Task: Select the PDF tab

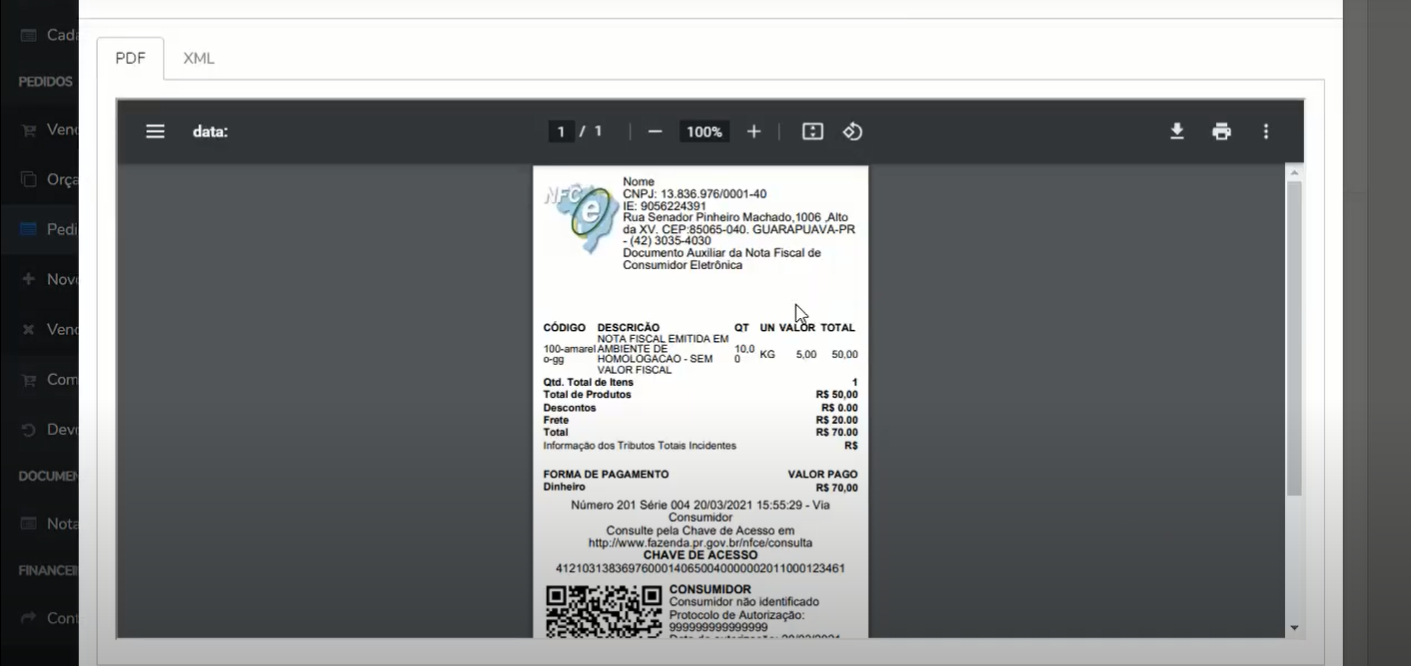Action: (x=130, y=58)
